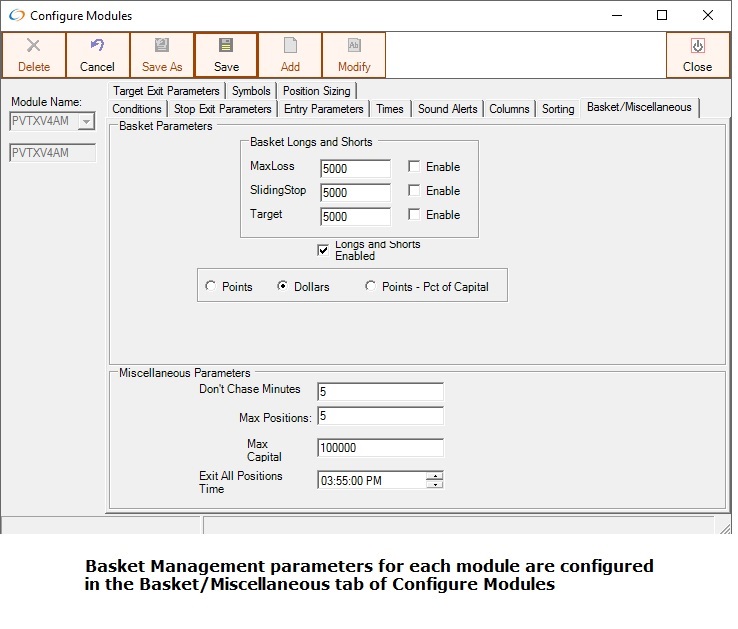Select Points - Pct of Capital option
Image resolution: width=738 pixels, height=629 pixels.
pyautogui.click(x=371, y=287)
